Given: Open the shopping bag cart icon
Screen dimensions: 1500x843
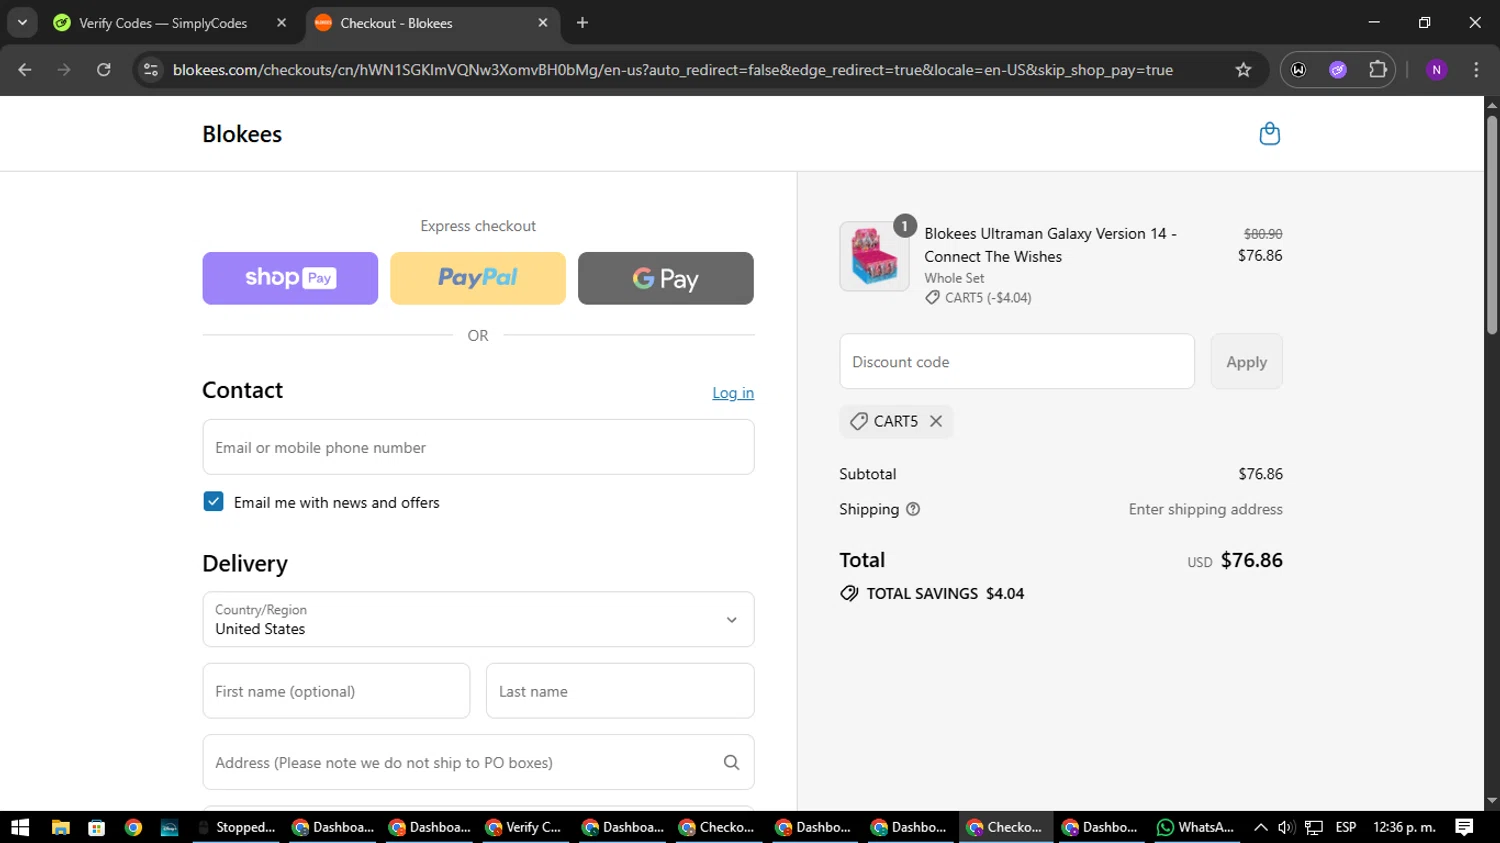Looking at the screenshot, I should [1269, 134].
